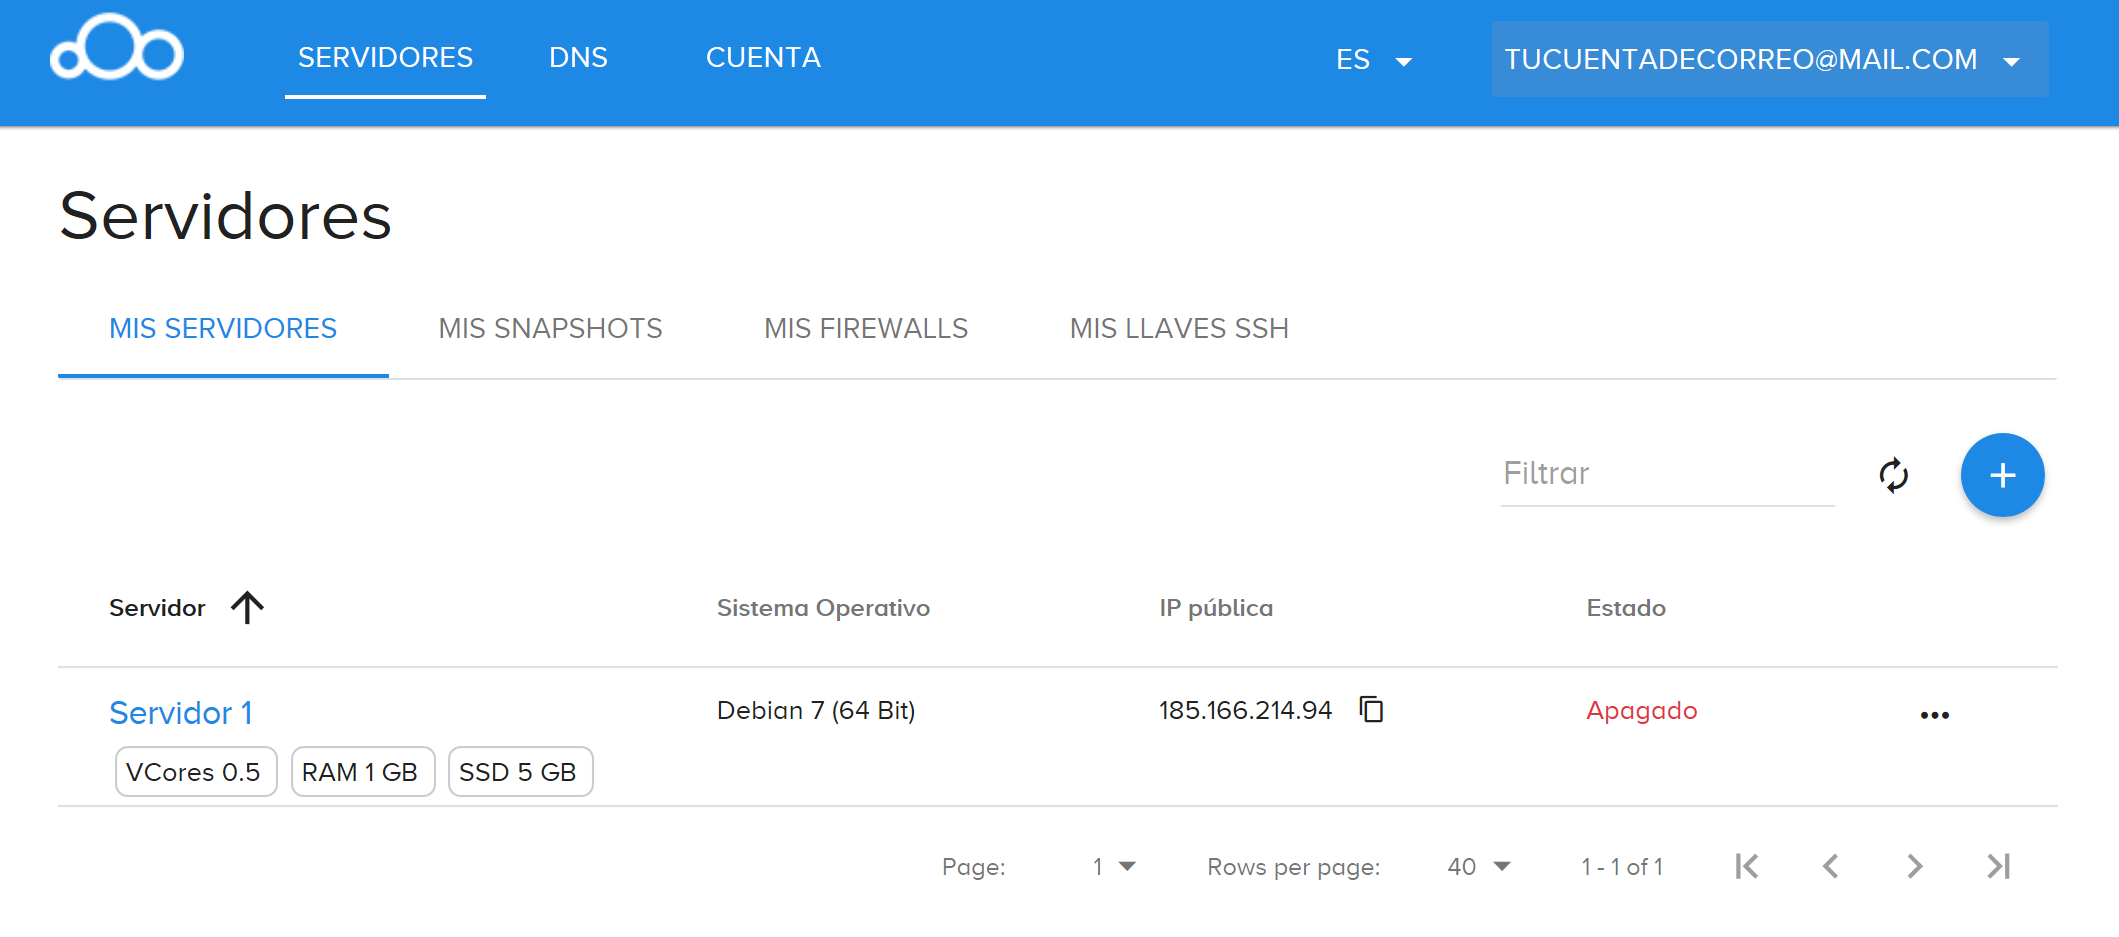Open the SERVIDORES navigation menu
The image size is (2119, 937).
coord(385,58)
